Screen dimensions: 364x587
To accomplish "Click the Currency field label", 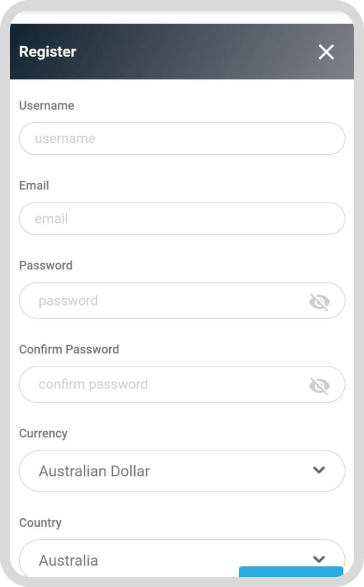I will [43, 434].
